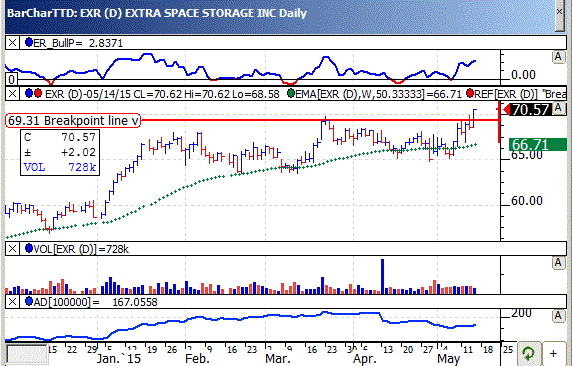This screenshot has width=572, height=366.
Task: Close the EXR price chart pane
Action: tap(12, 94)
